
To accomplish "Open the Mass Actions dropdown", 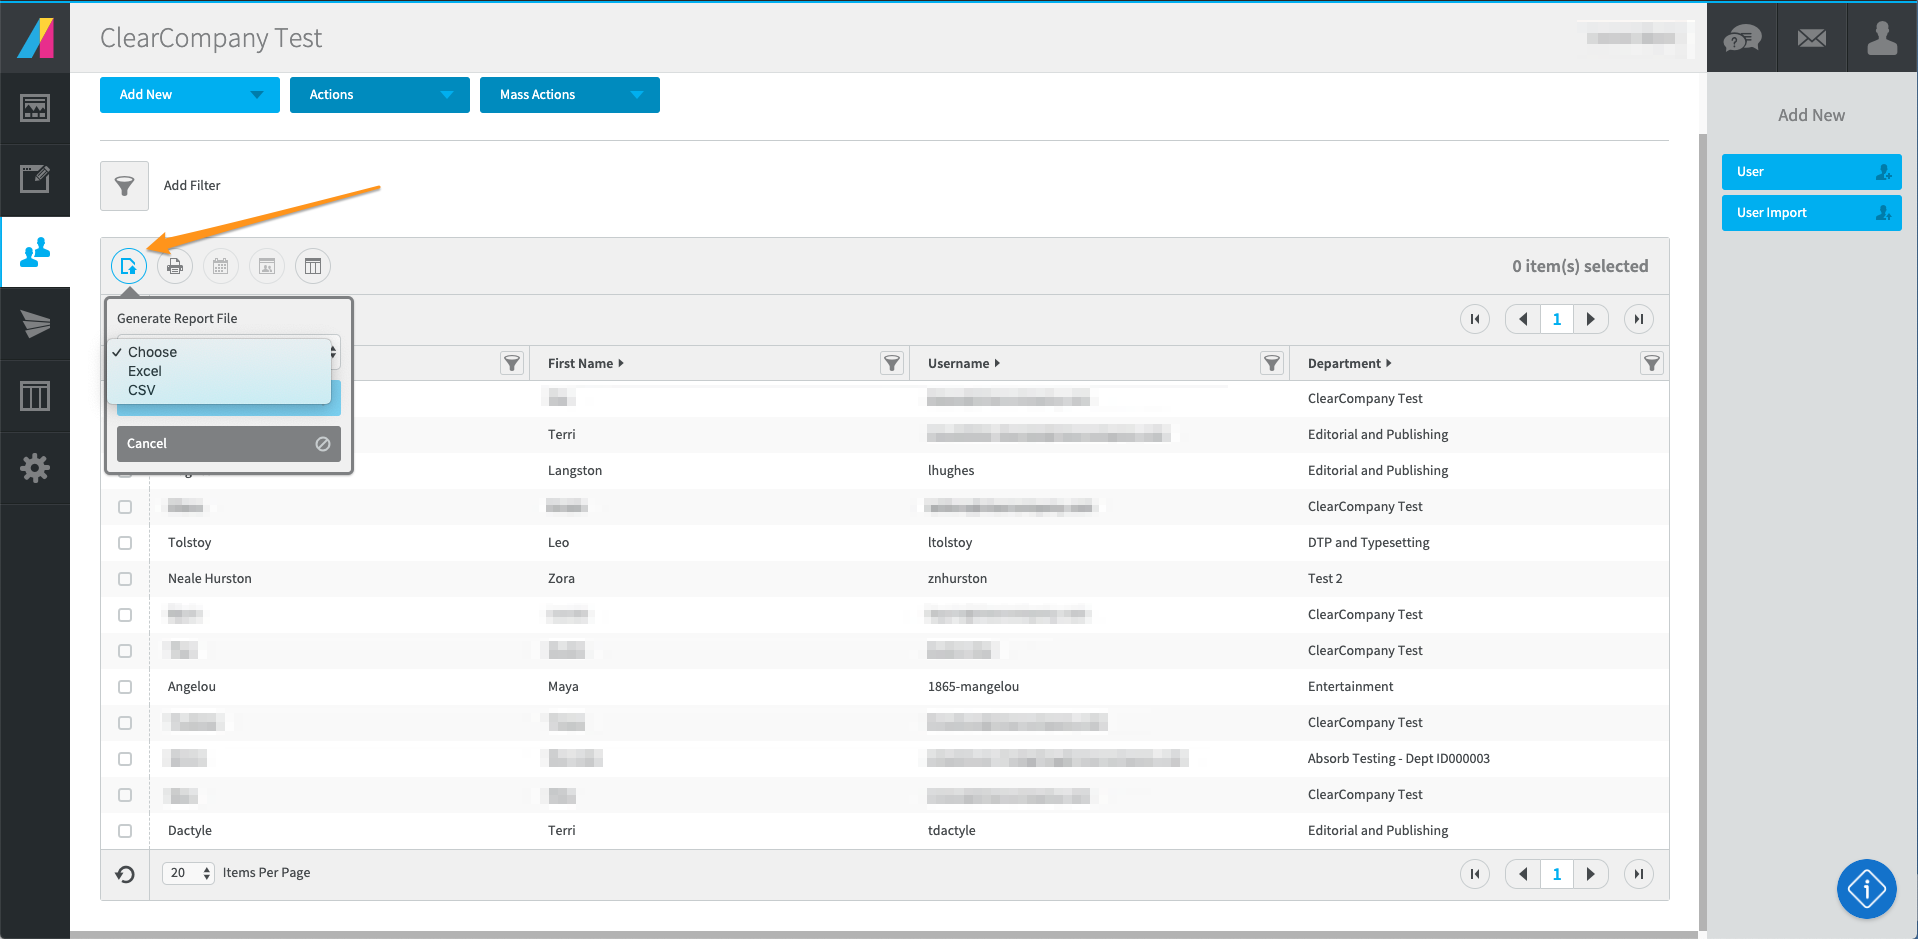I will point(570,95).
